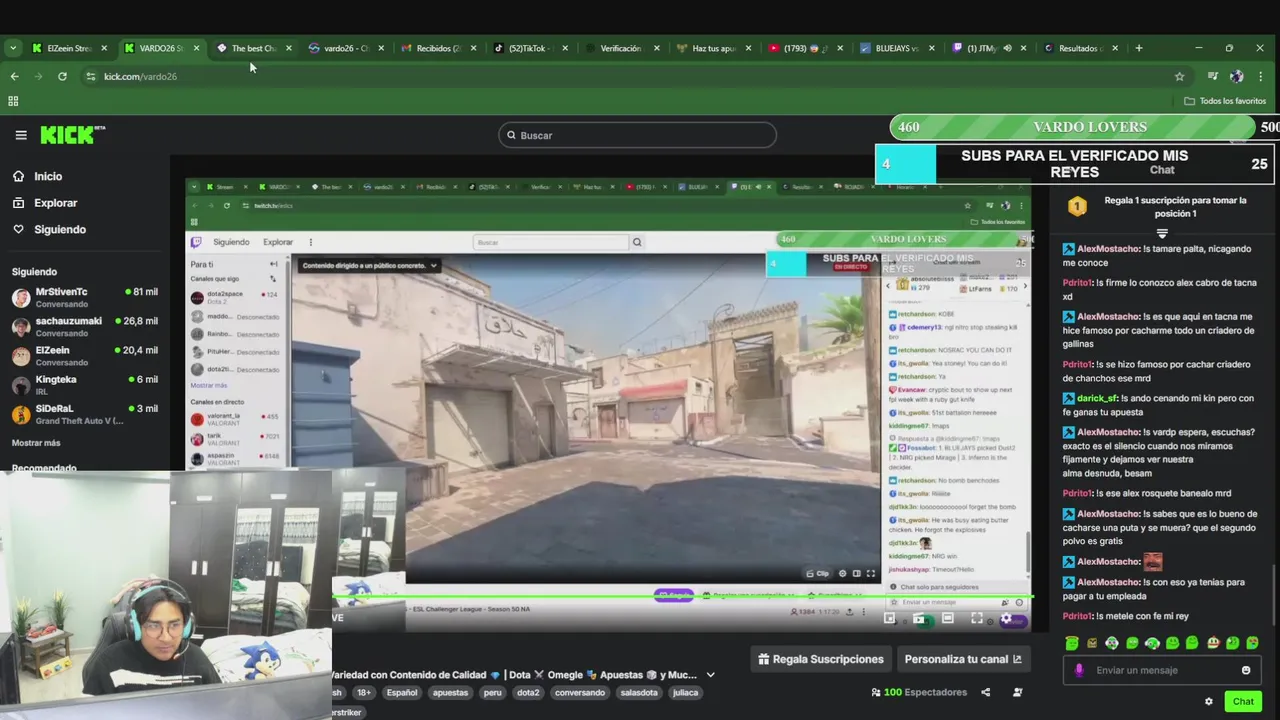Screen dimensions: 1280x720
Task: Bookmark this page with the star icon
Action: (x=1179, y=76)
